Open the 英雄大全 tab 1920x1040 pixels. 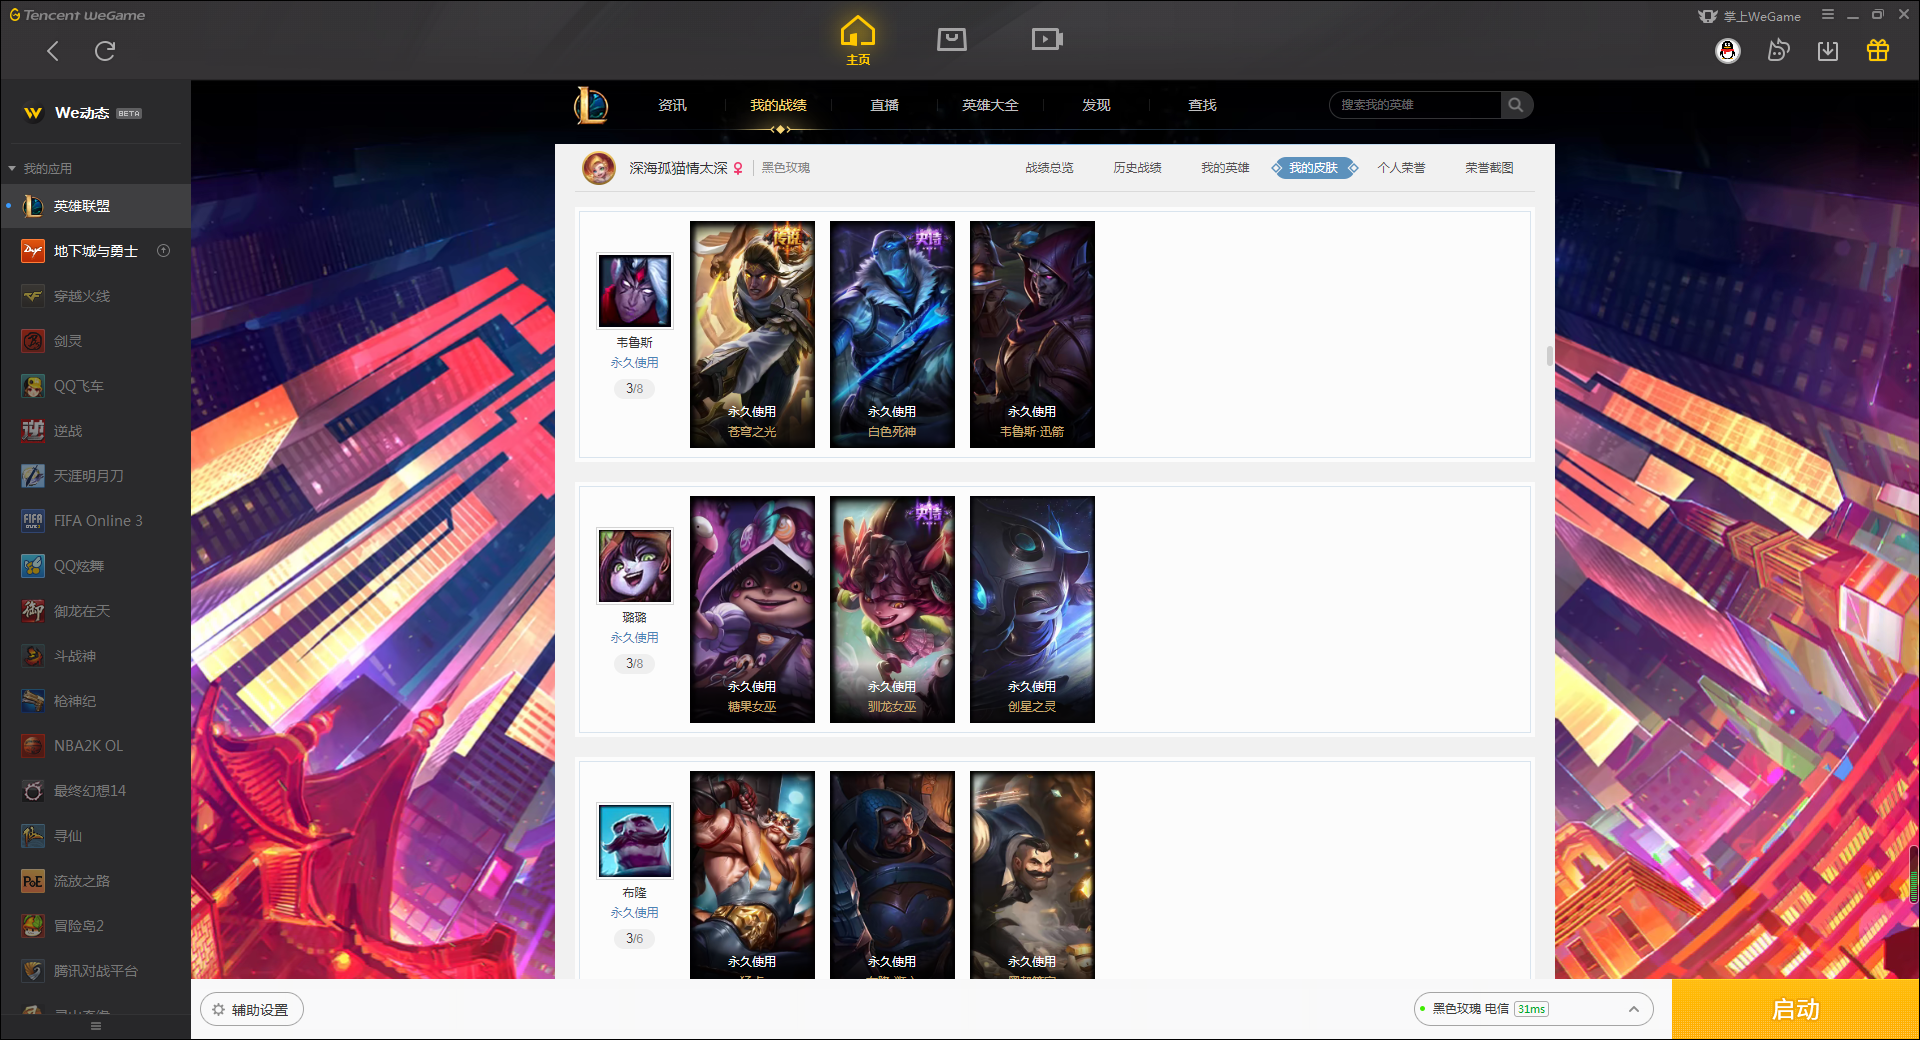[990, 105]
